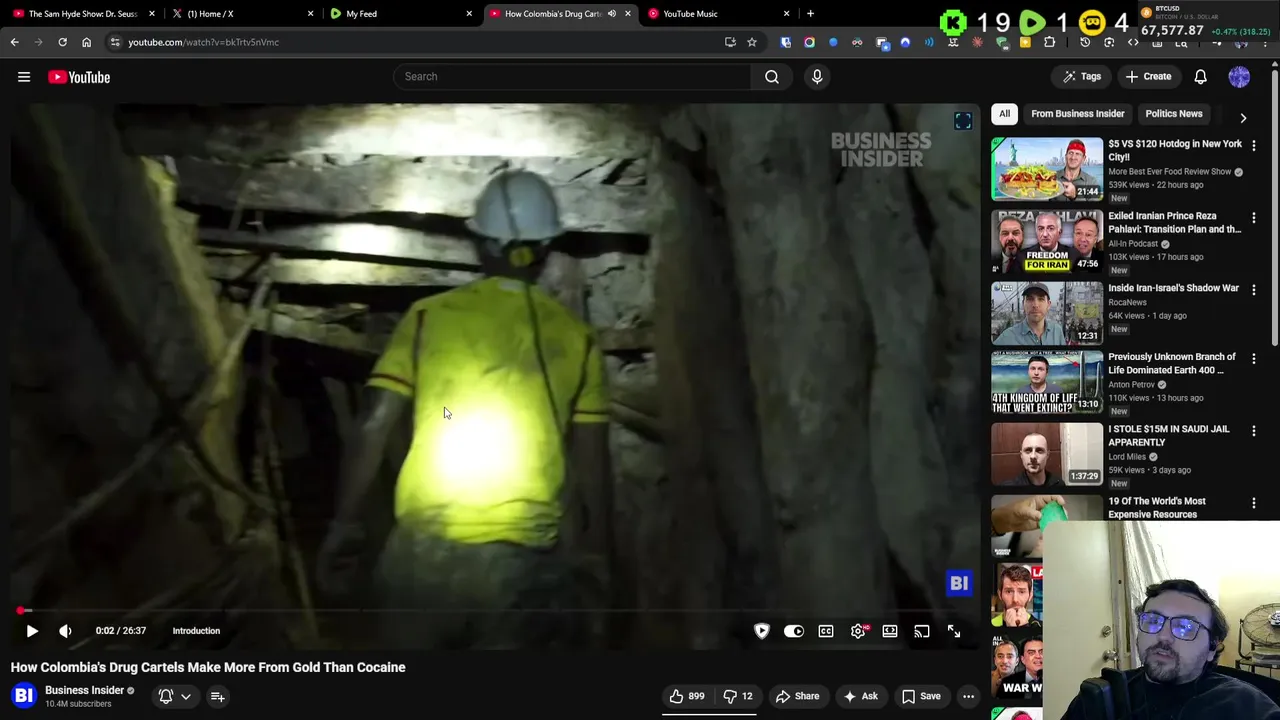Save video to playlist
This screenshot has width=1280, height=720.
[x=921, y=696]
